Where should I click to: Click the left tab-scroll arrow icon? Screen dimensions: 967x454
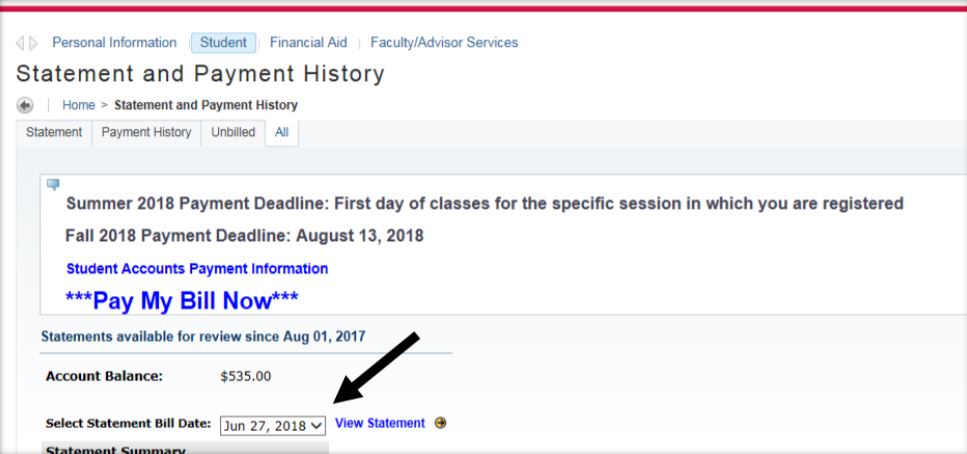coord(20,43)
